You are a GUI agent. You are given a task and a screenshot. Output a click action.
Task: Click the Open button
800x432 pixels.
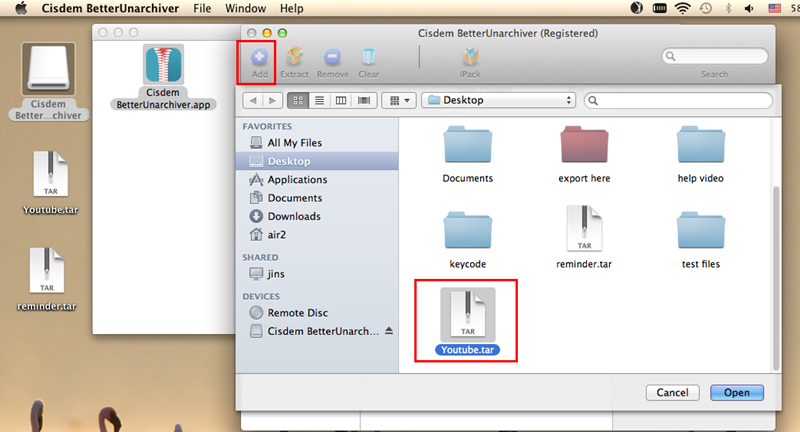point(737,392)
